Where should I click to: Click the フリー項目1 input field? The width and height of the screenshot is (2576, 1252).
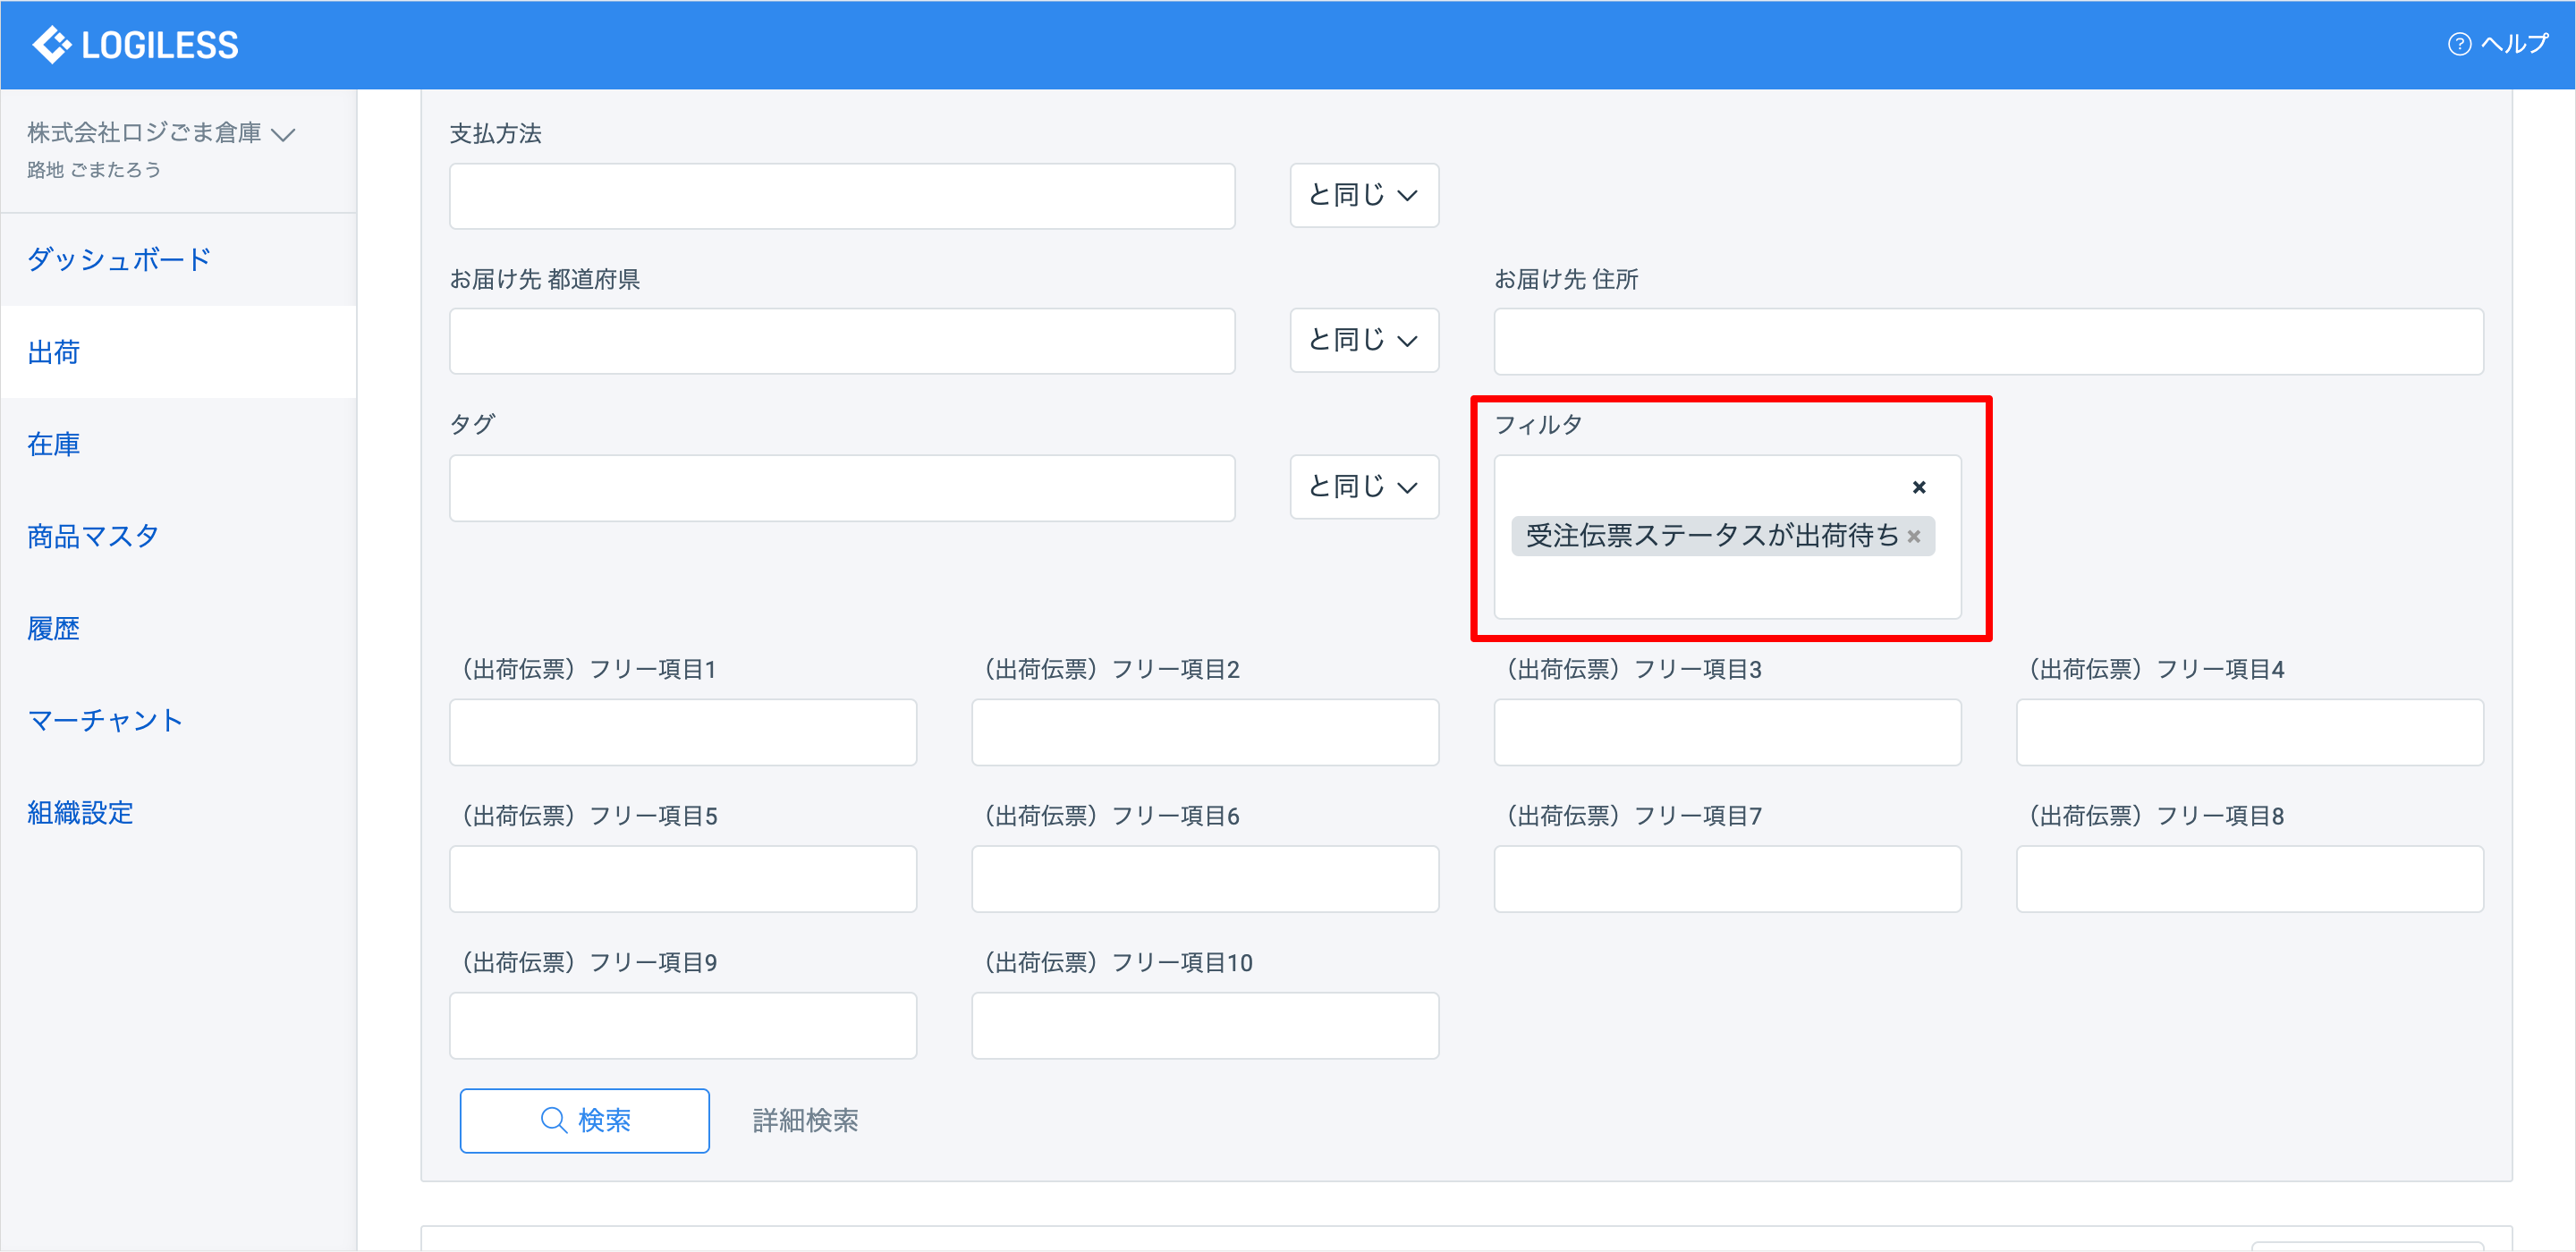(683, 732)
